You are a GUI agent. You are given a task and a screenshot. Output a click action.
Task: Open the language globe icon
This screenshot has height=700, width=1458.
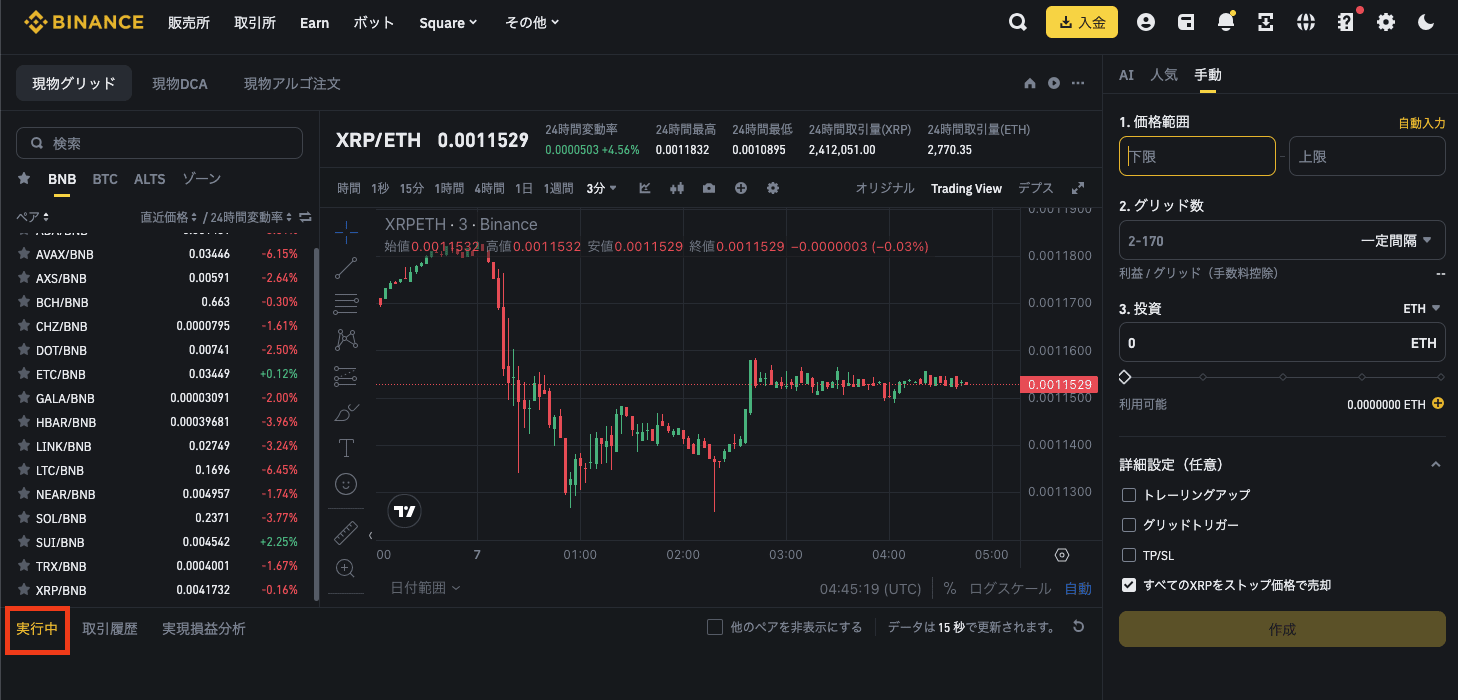point(1306,22)
